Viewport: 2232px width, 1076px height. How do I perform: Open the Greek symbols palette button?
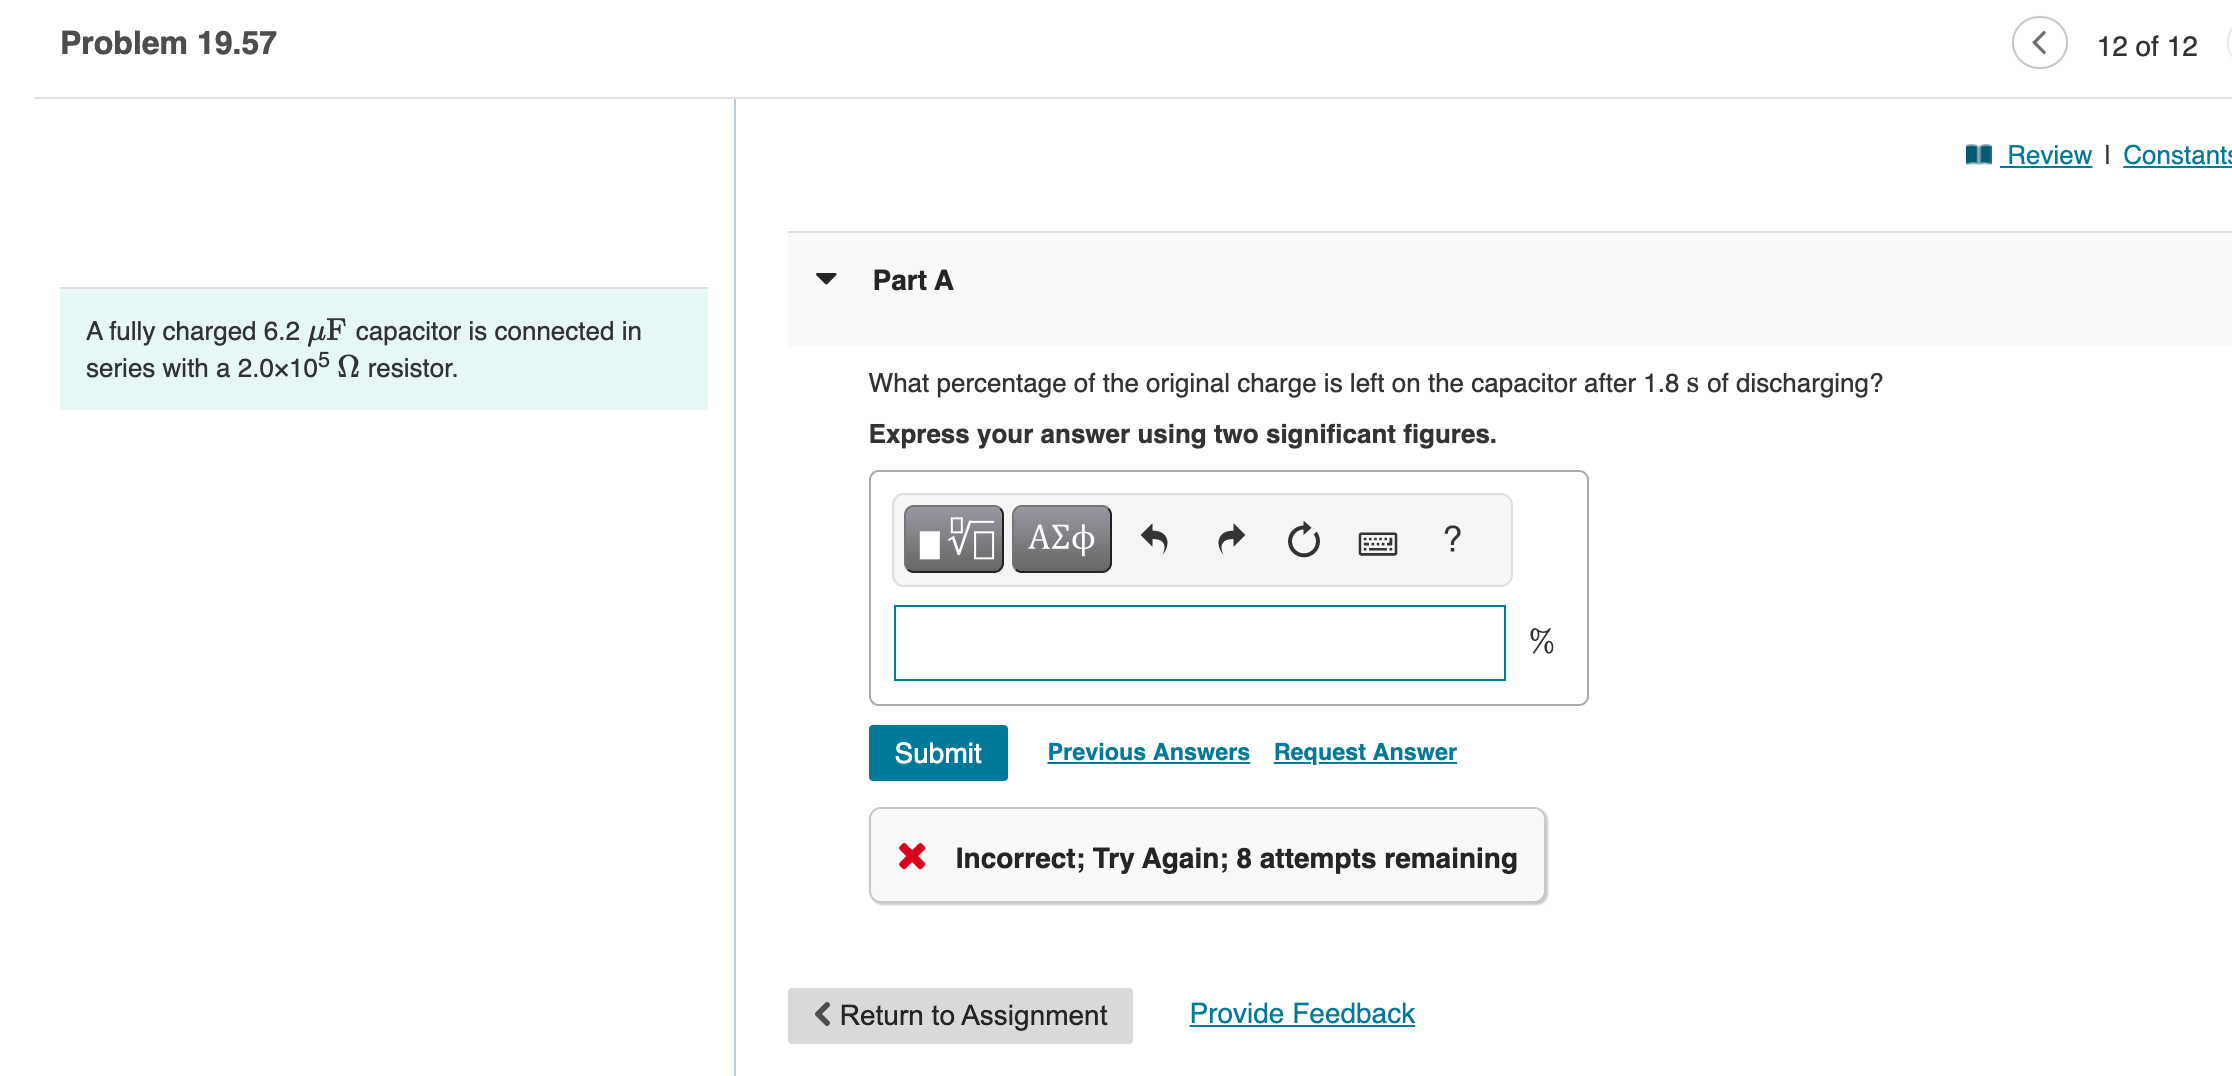pos(1061,539)
